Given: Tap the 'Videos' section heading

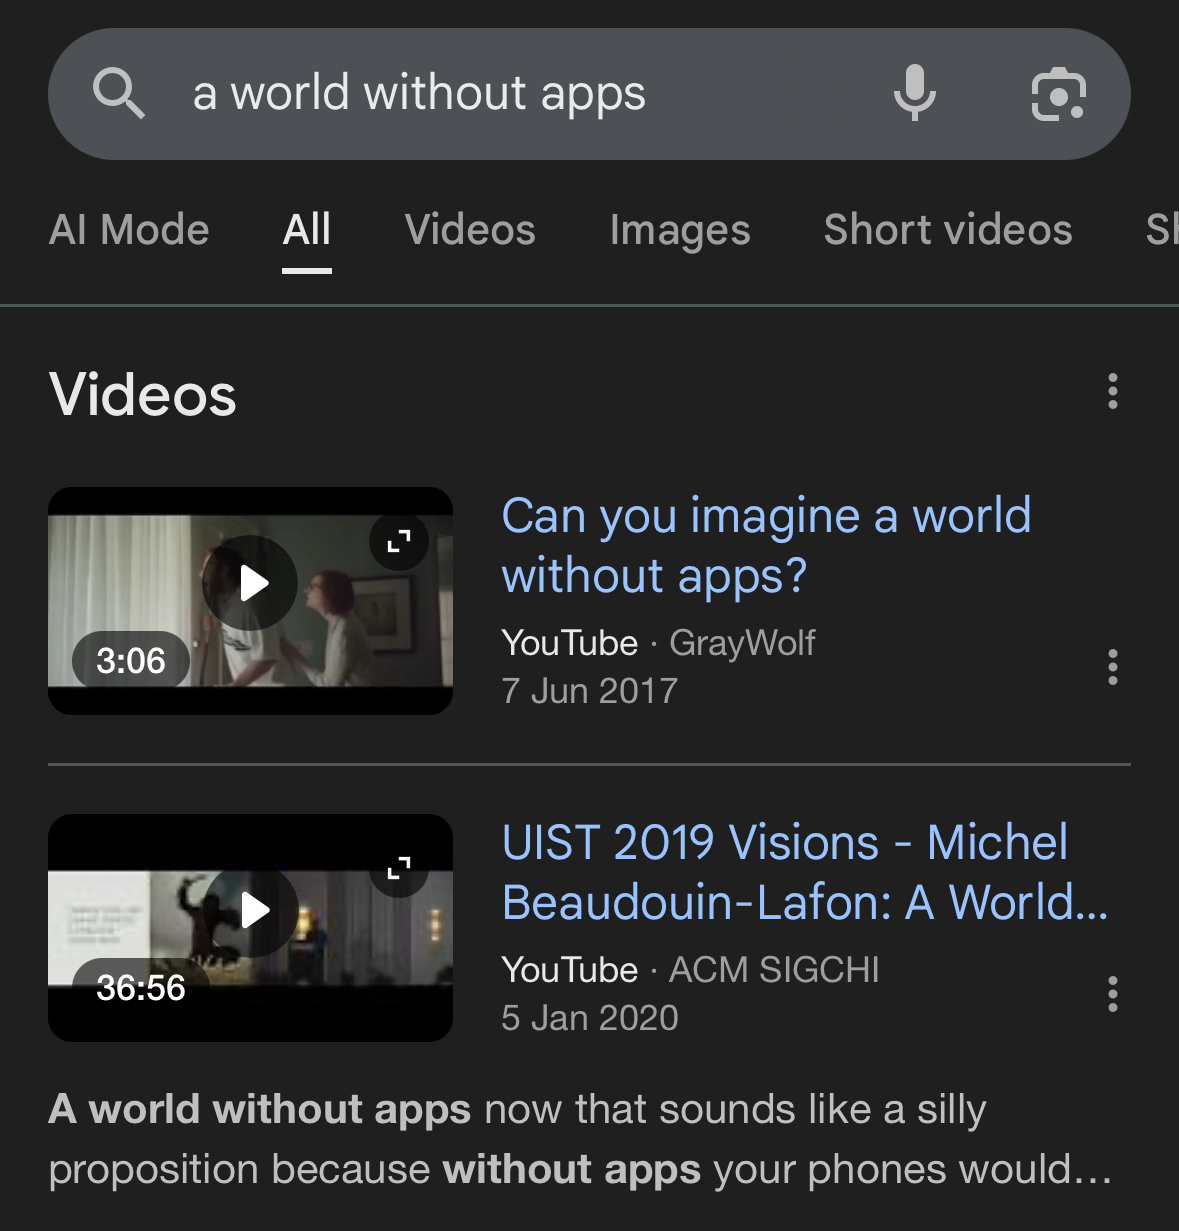Looking at the screenshot, I should point(143,395).
